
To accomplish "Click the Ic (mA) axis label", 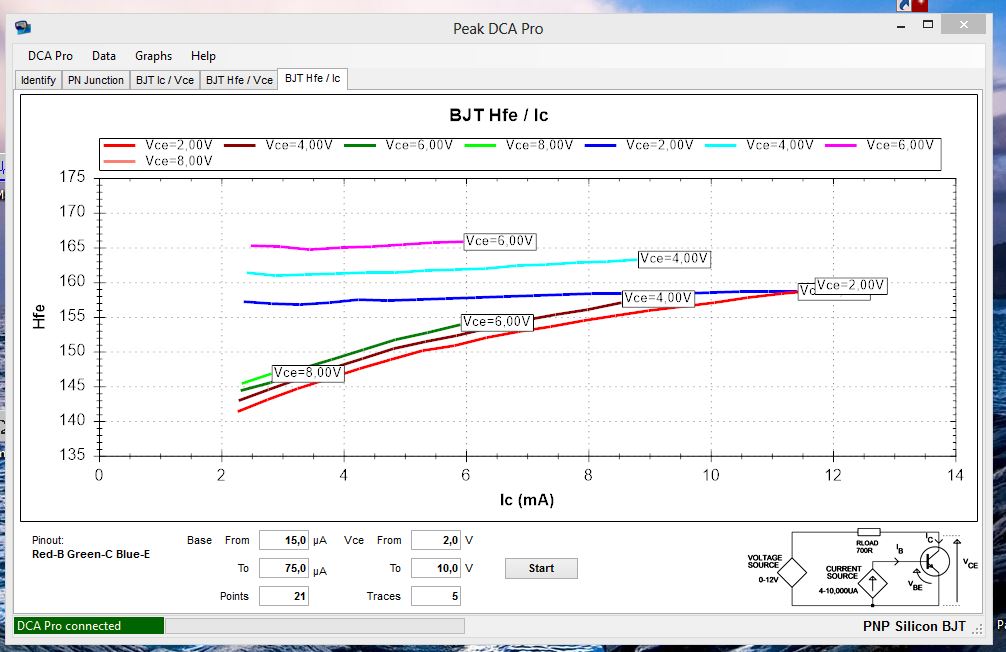I will [527, 500].
